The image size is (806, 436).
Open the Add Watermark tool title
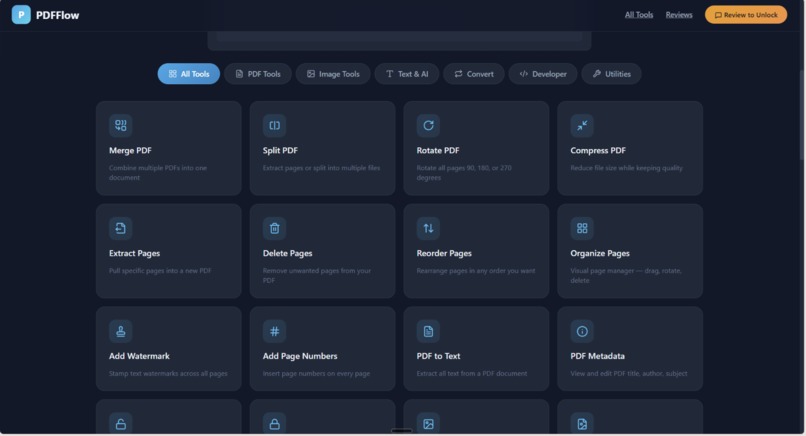pos(139,356)
